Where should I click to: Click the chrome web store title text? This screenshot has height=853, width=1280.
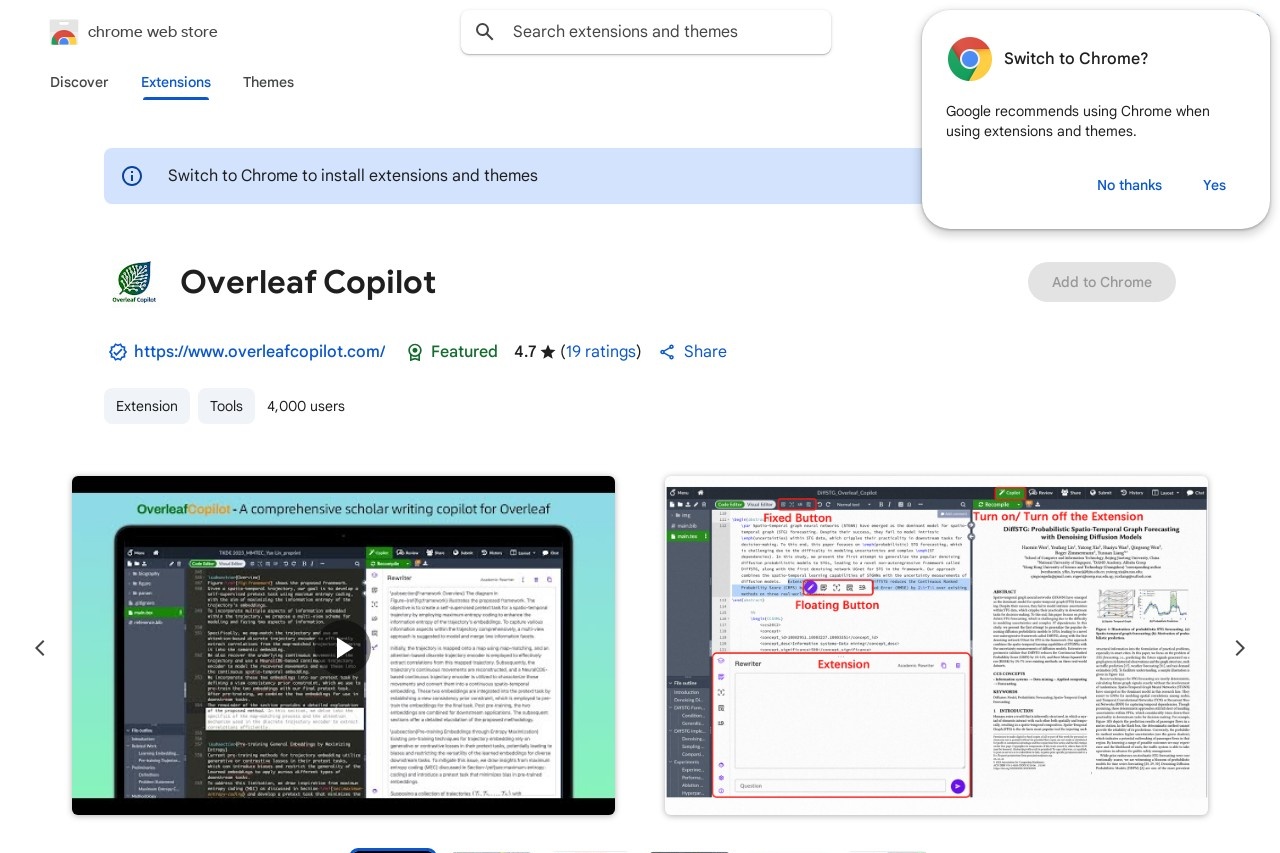[x=152, y=32]
